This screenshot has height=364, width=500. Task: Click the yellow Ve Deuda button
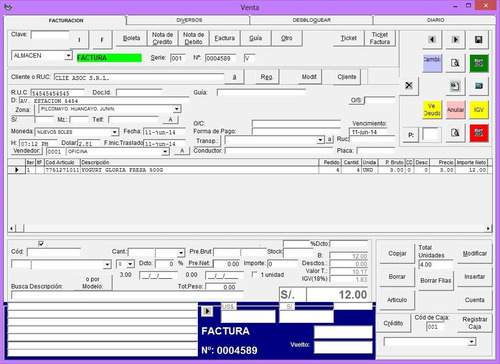(432, 109)
